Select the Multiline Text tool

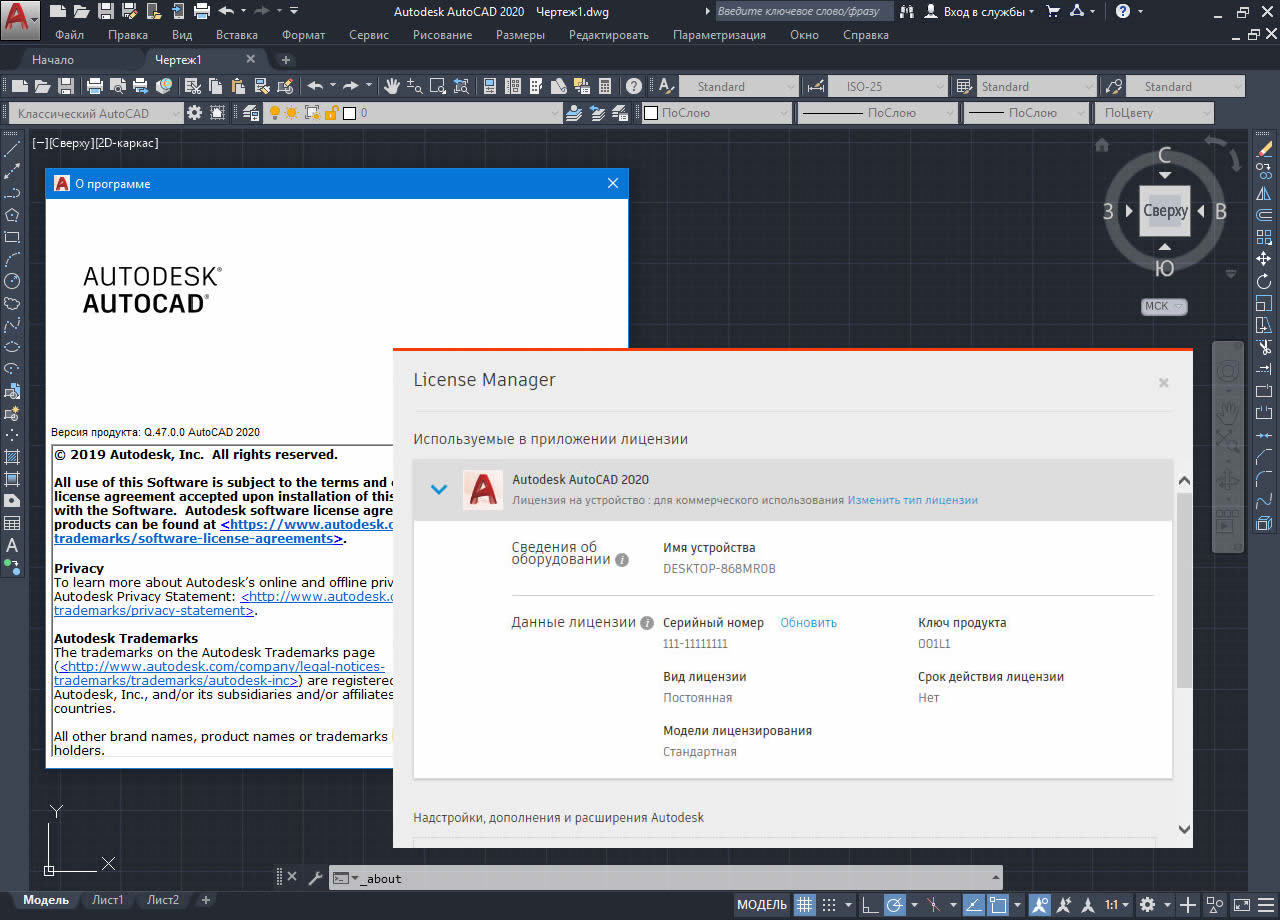(x=12, y=546)
